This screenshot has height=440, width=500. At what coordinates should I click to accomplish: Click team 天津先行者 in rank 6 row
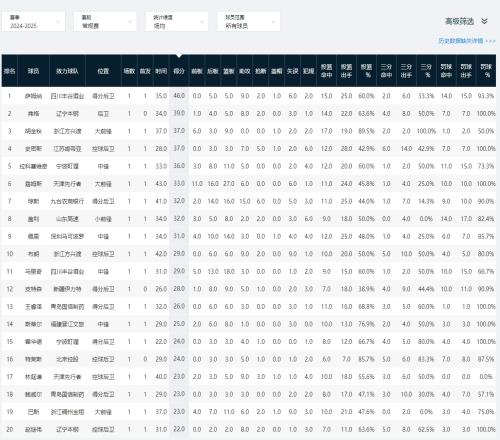[x=67, y=184]
